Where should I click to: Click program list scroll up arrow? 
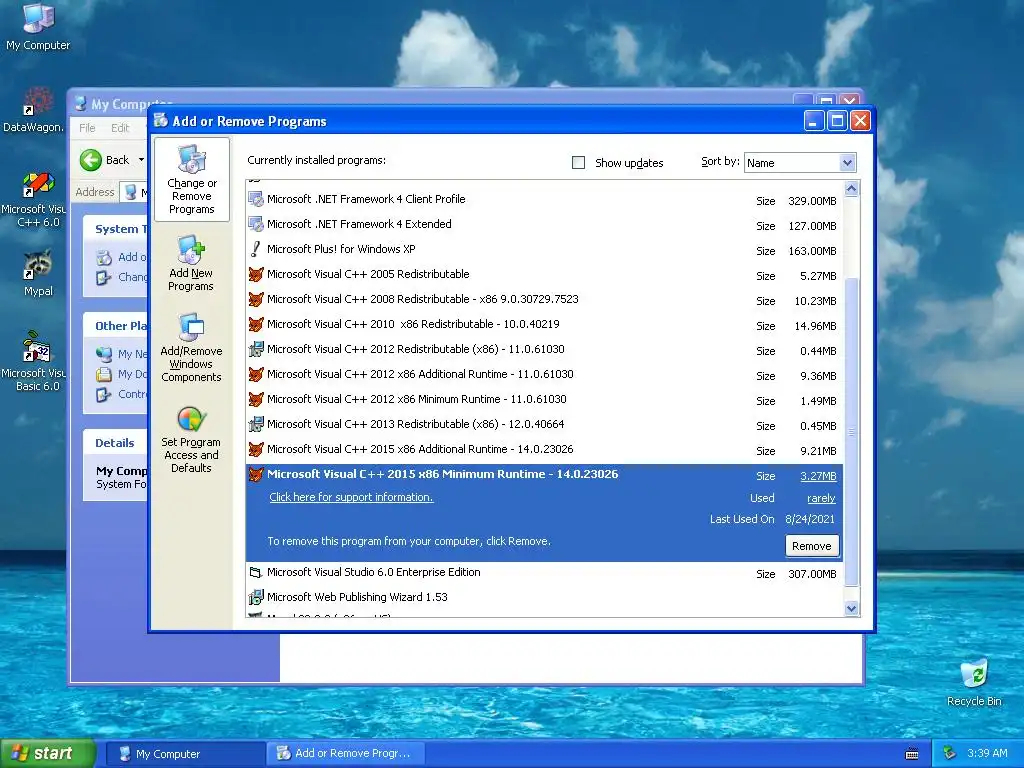coord(851,189)
